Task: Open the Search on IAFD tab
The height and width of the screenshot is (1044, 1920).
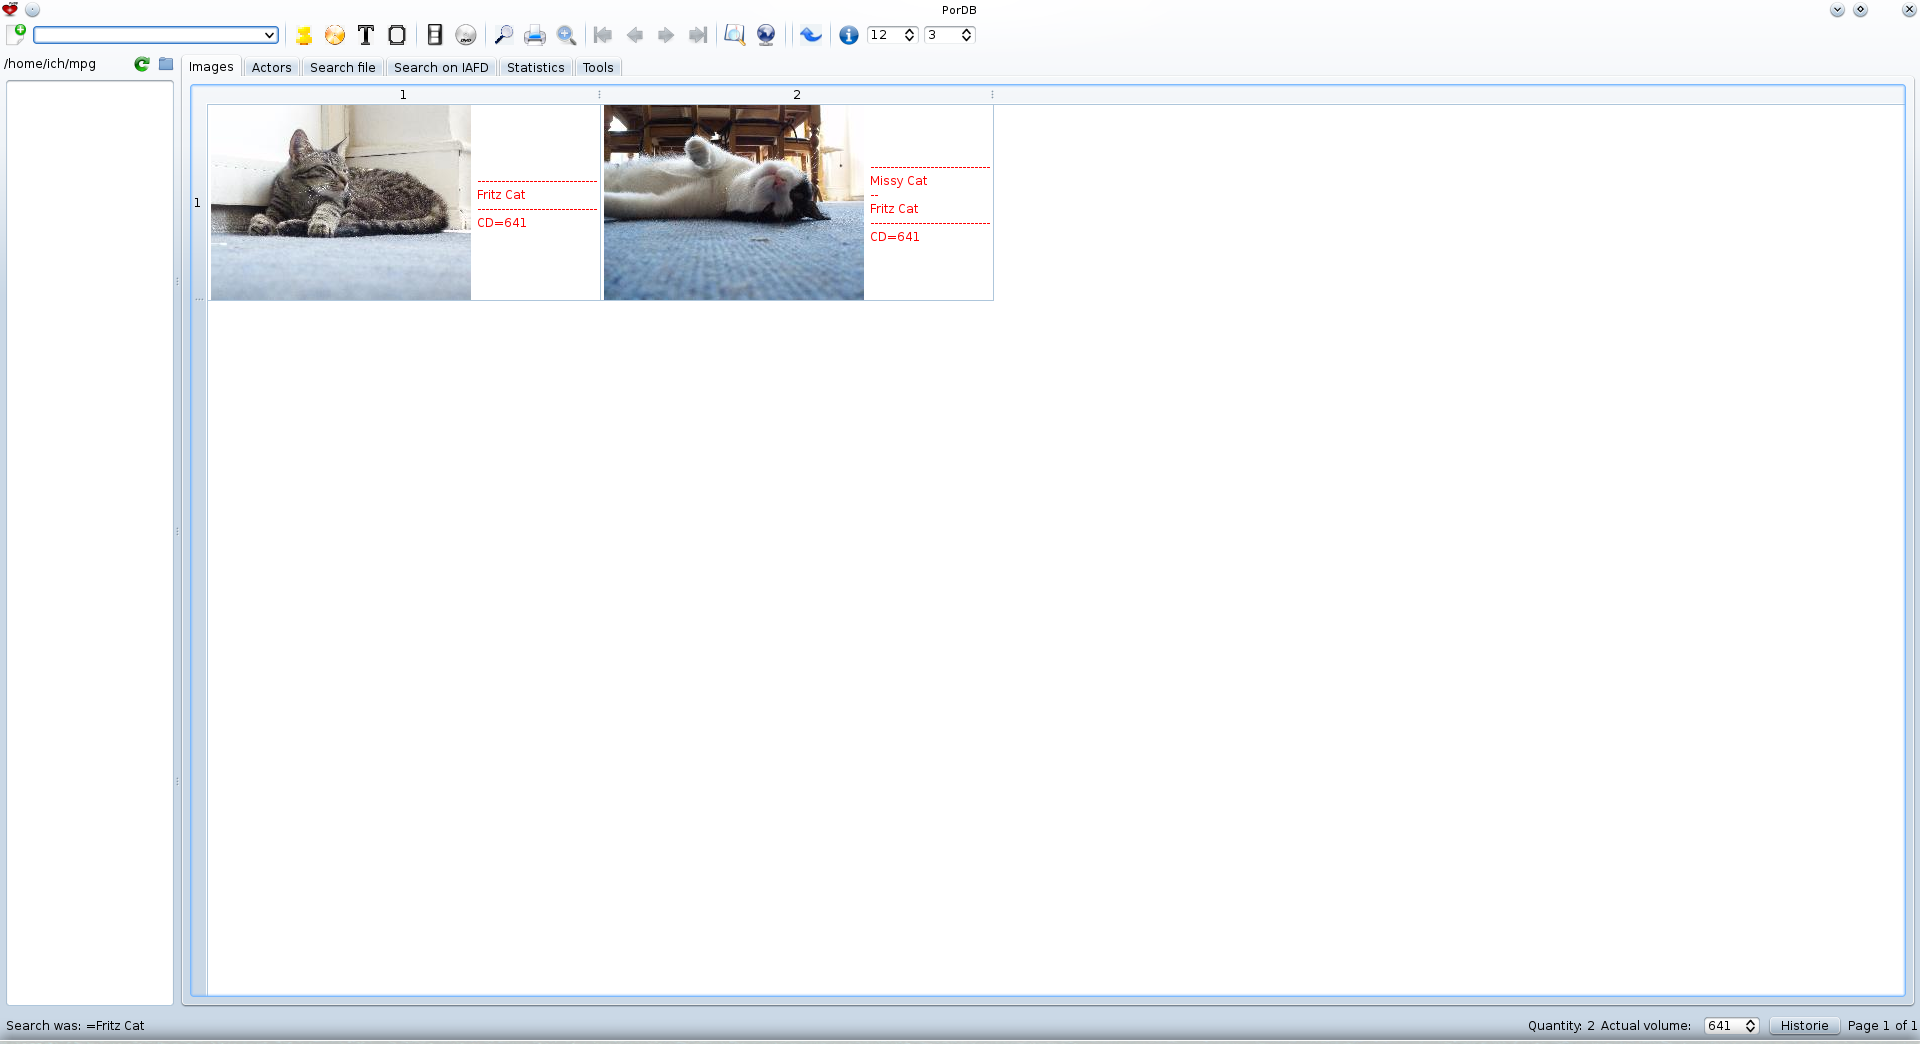Action: (441, 68)
